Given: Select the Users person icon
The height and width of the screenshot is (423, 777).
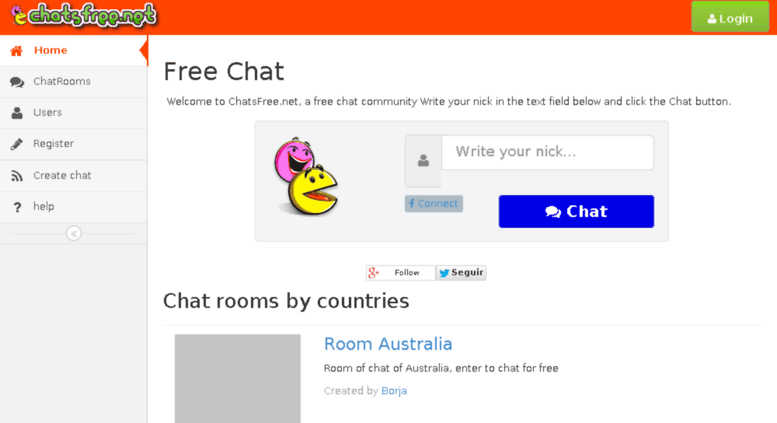Looking at the screenshot, I should click(x=17, y=113).
